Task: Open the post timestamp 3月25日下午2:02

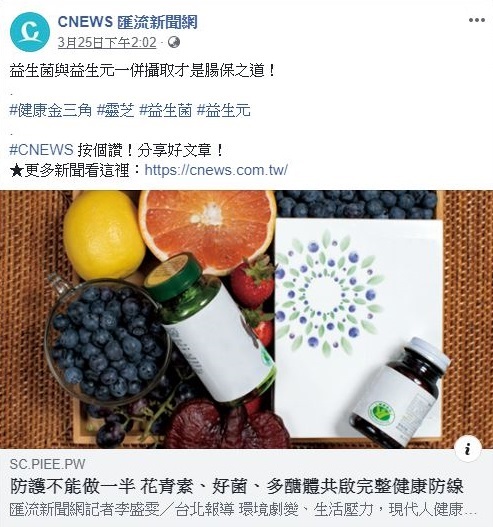Action: 107,43
